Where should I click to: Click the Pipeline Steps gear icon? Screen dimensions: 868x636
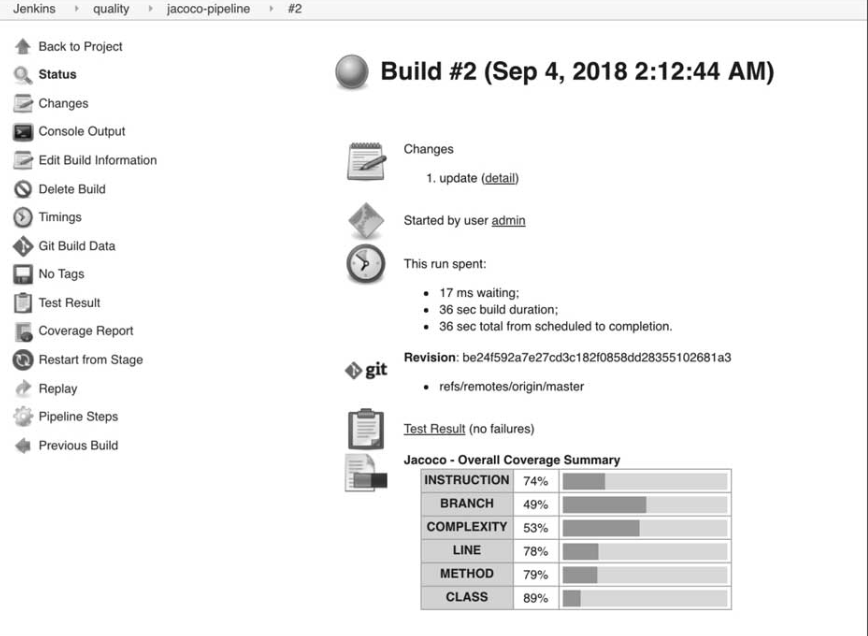22,417
